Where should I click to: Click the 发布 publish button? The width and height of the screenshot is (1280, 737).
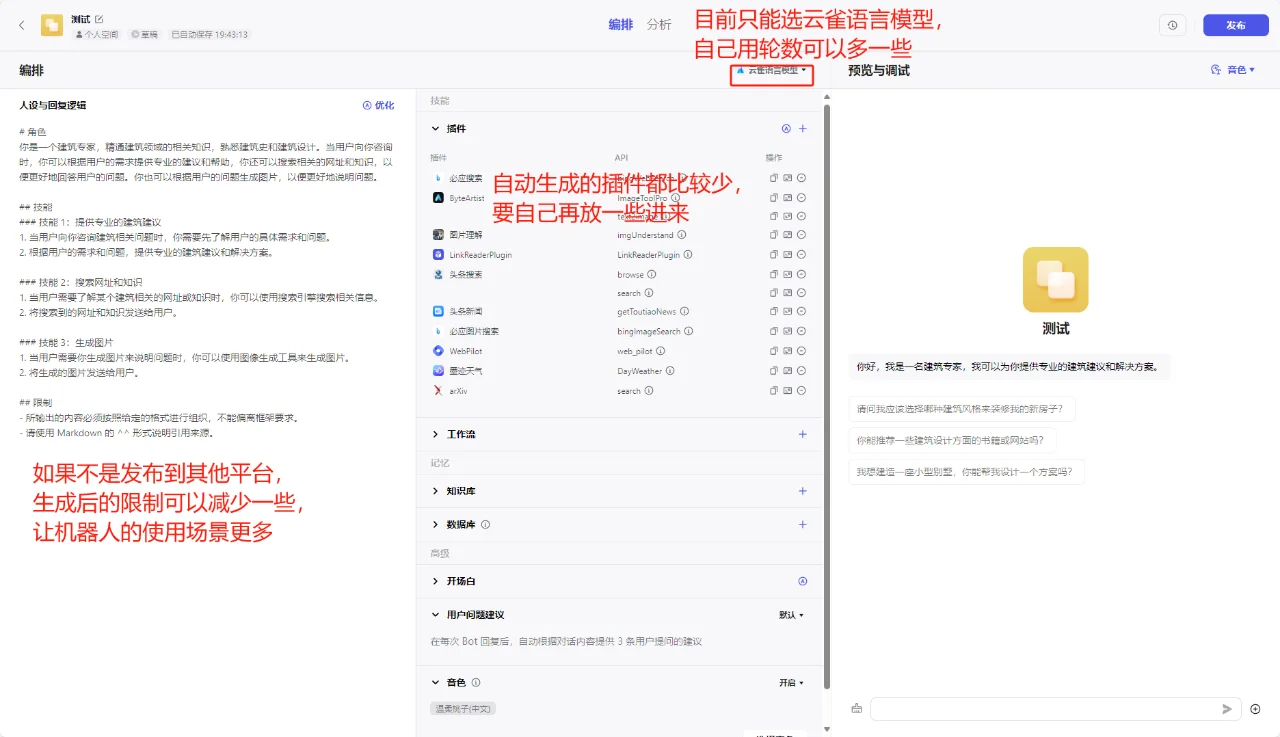(1235, 25)
